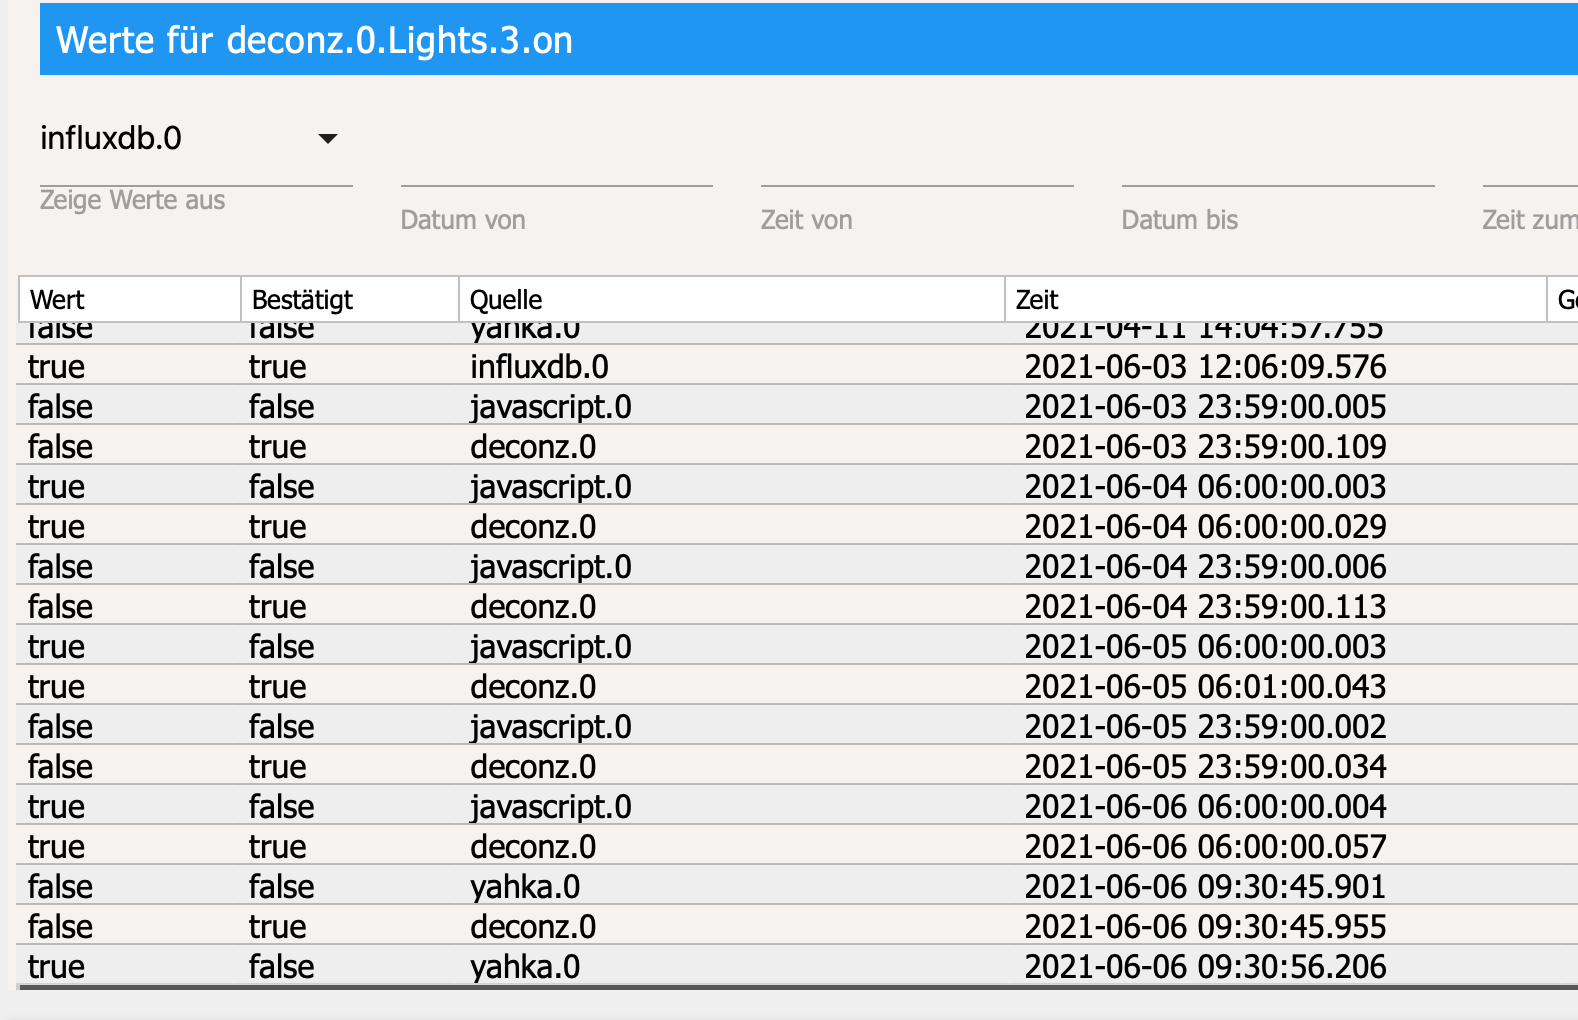The height and width of the screenshot is (1020, 1578).
Task: Select the row with source influxdb.0
Action: click(539, 367)
